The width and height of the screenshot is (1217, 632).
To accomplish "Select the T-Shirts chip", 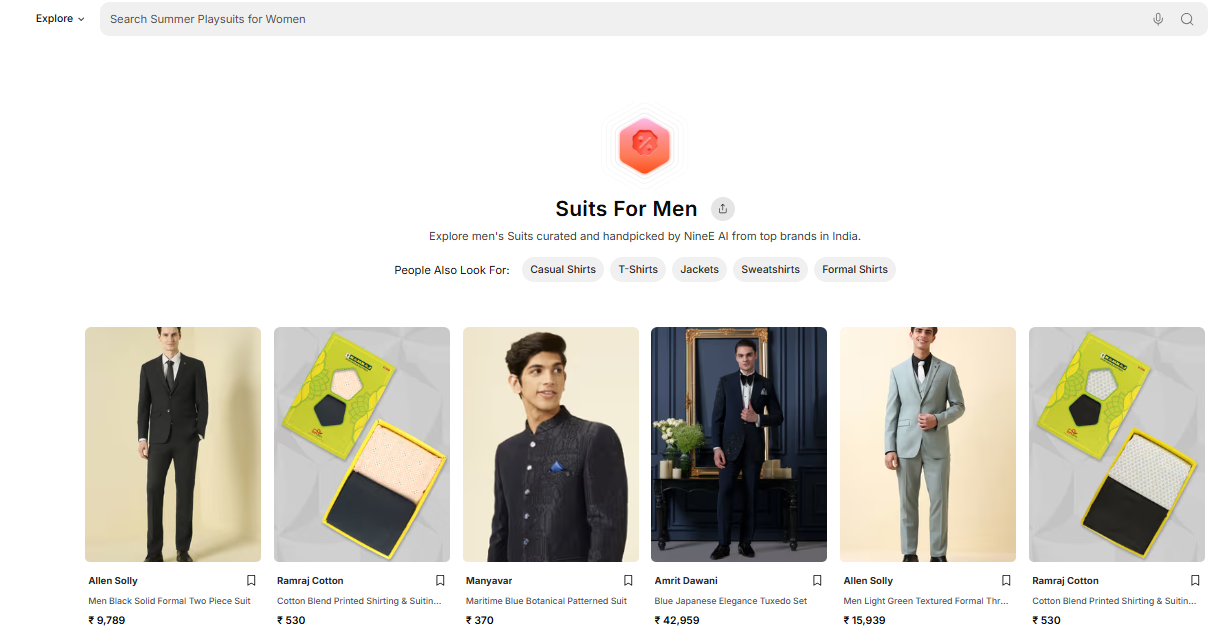I will pyautogui.click(x=638, y=270).
